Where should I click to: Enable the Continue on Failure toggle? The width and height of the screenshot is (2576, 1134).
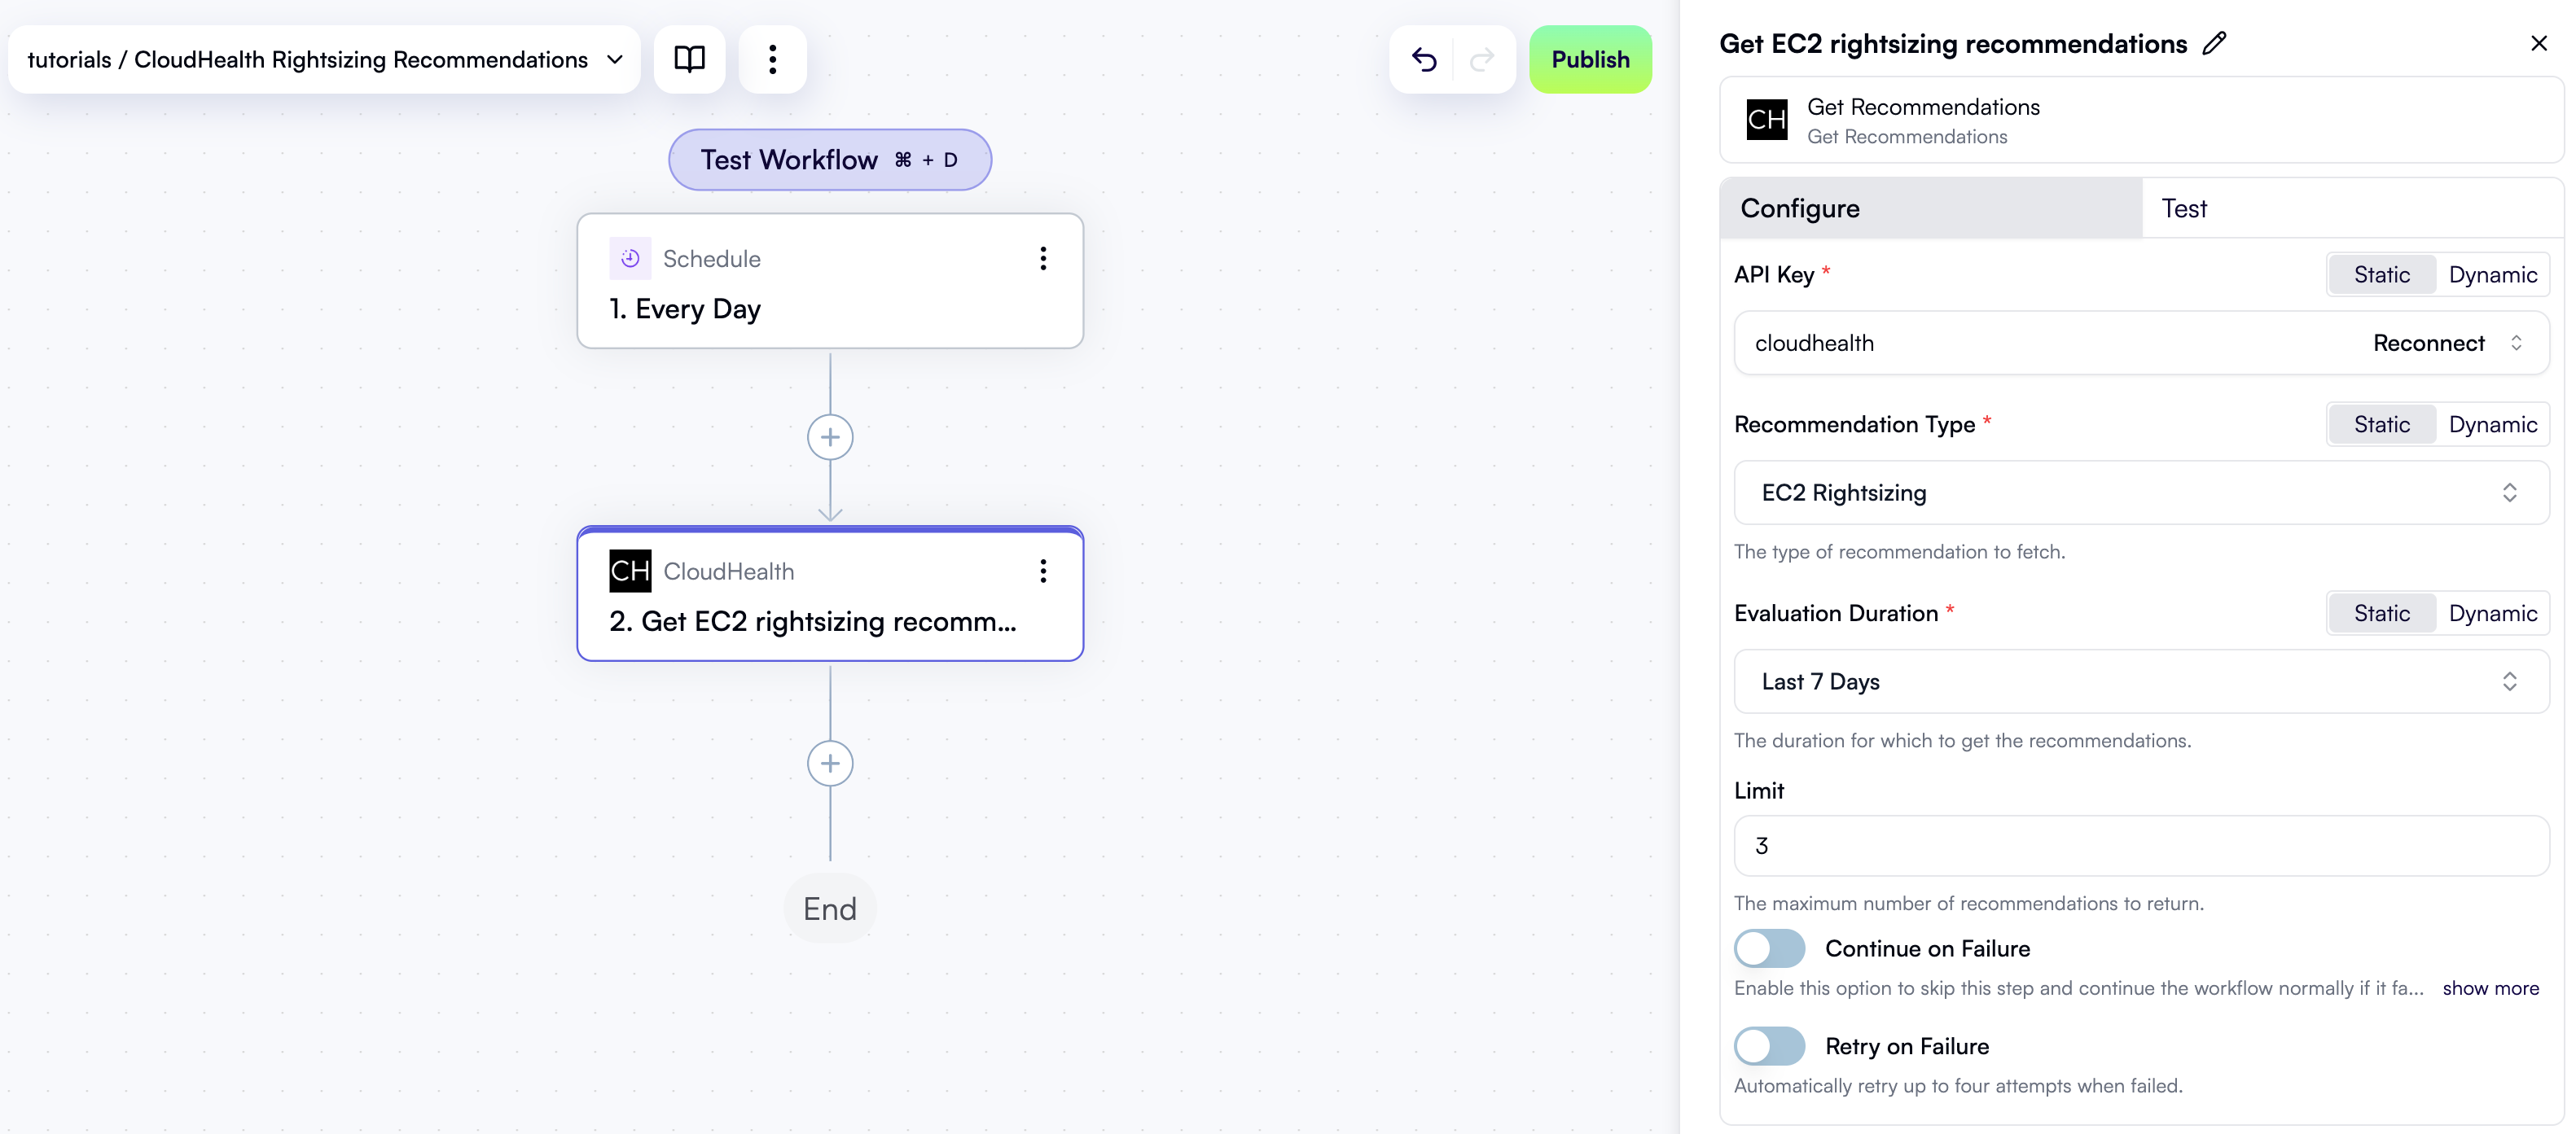click(x=1769, y=948)
